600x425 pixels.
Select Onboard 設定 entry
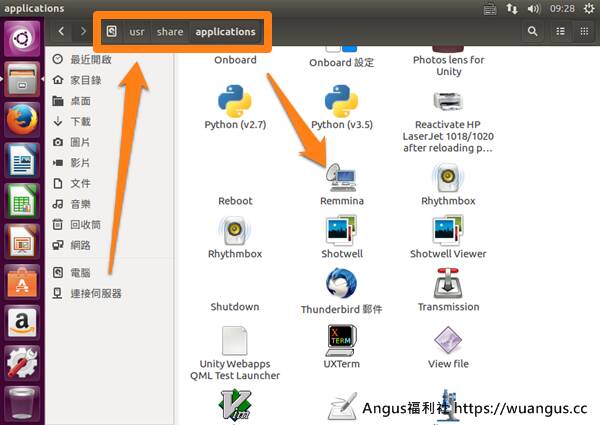(341, 62)
